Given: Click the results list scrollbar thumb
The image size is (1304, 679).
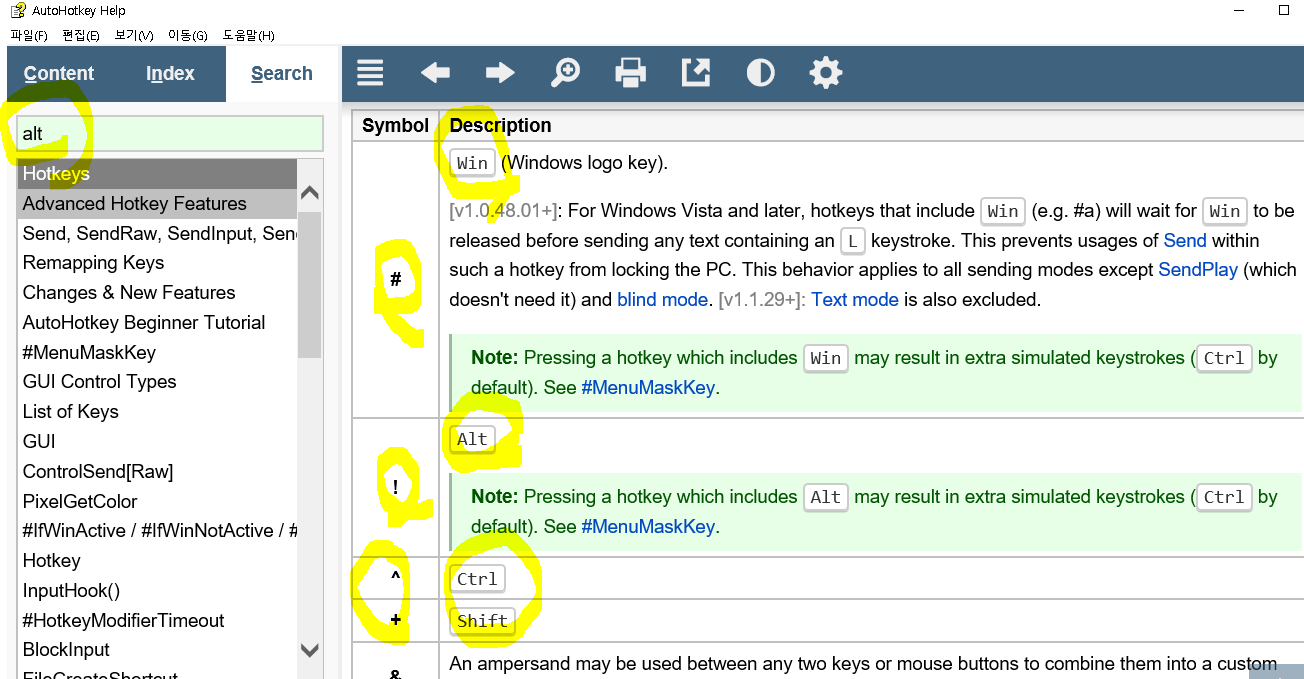Looking at the screenshot, I should click(x=310, y=284).
